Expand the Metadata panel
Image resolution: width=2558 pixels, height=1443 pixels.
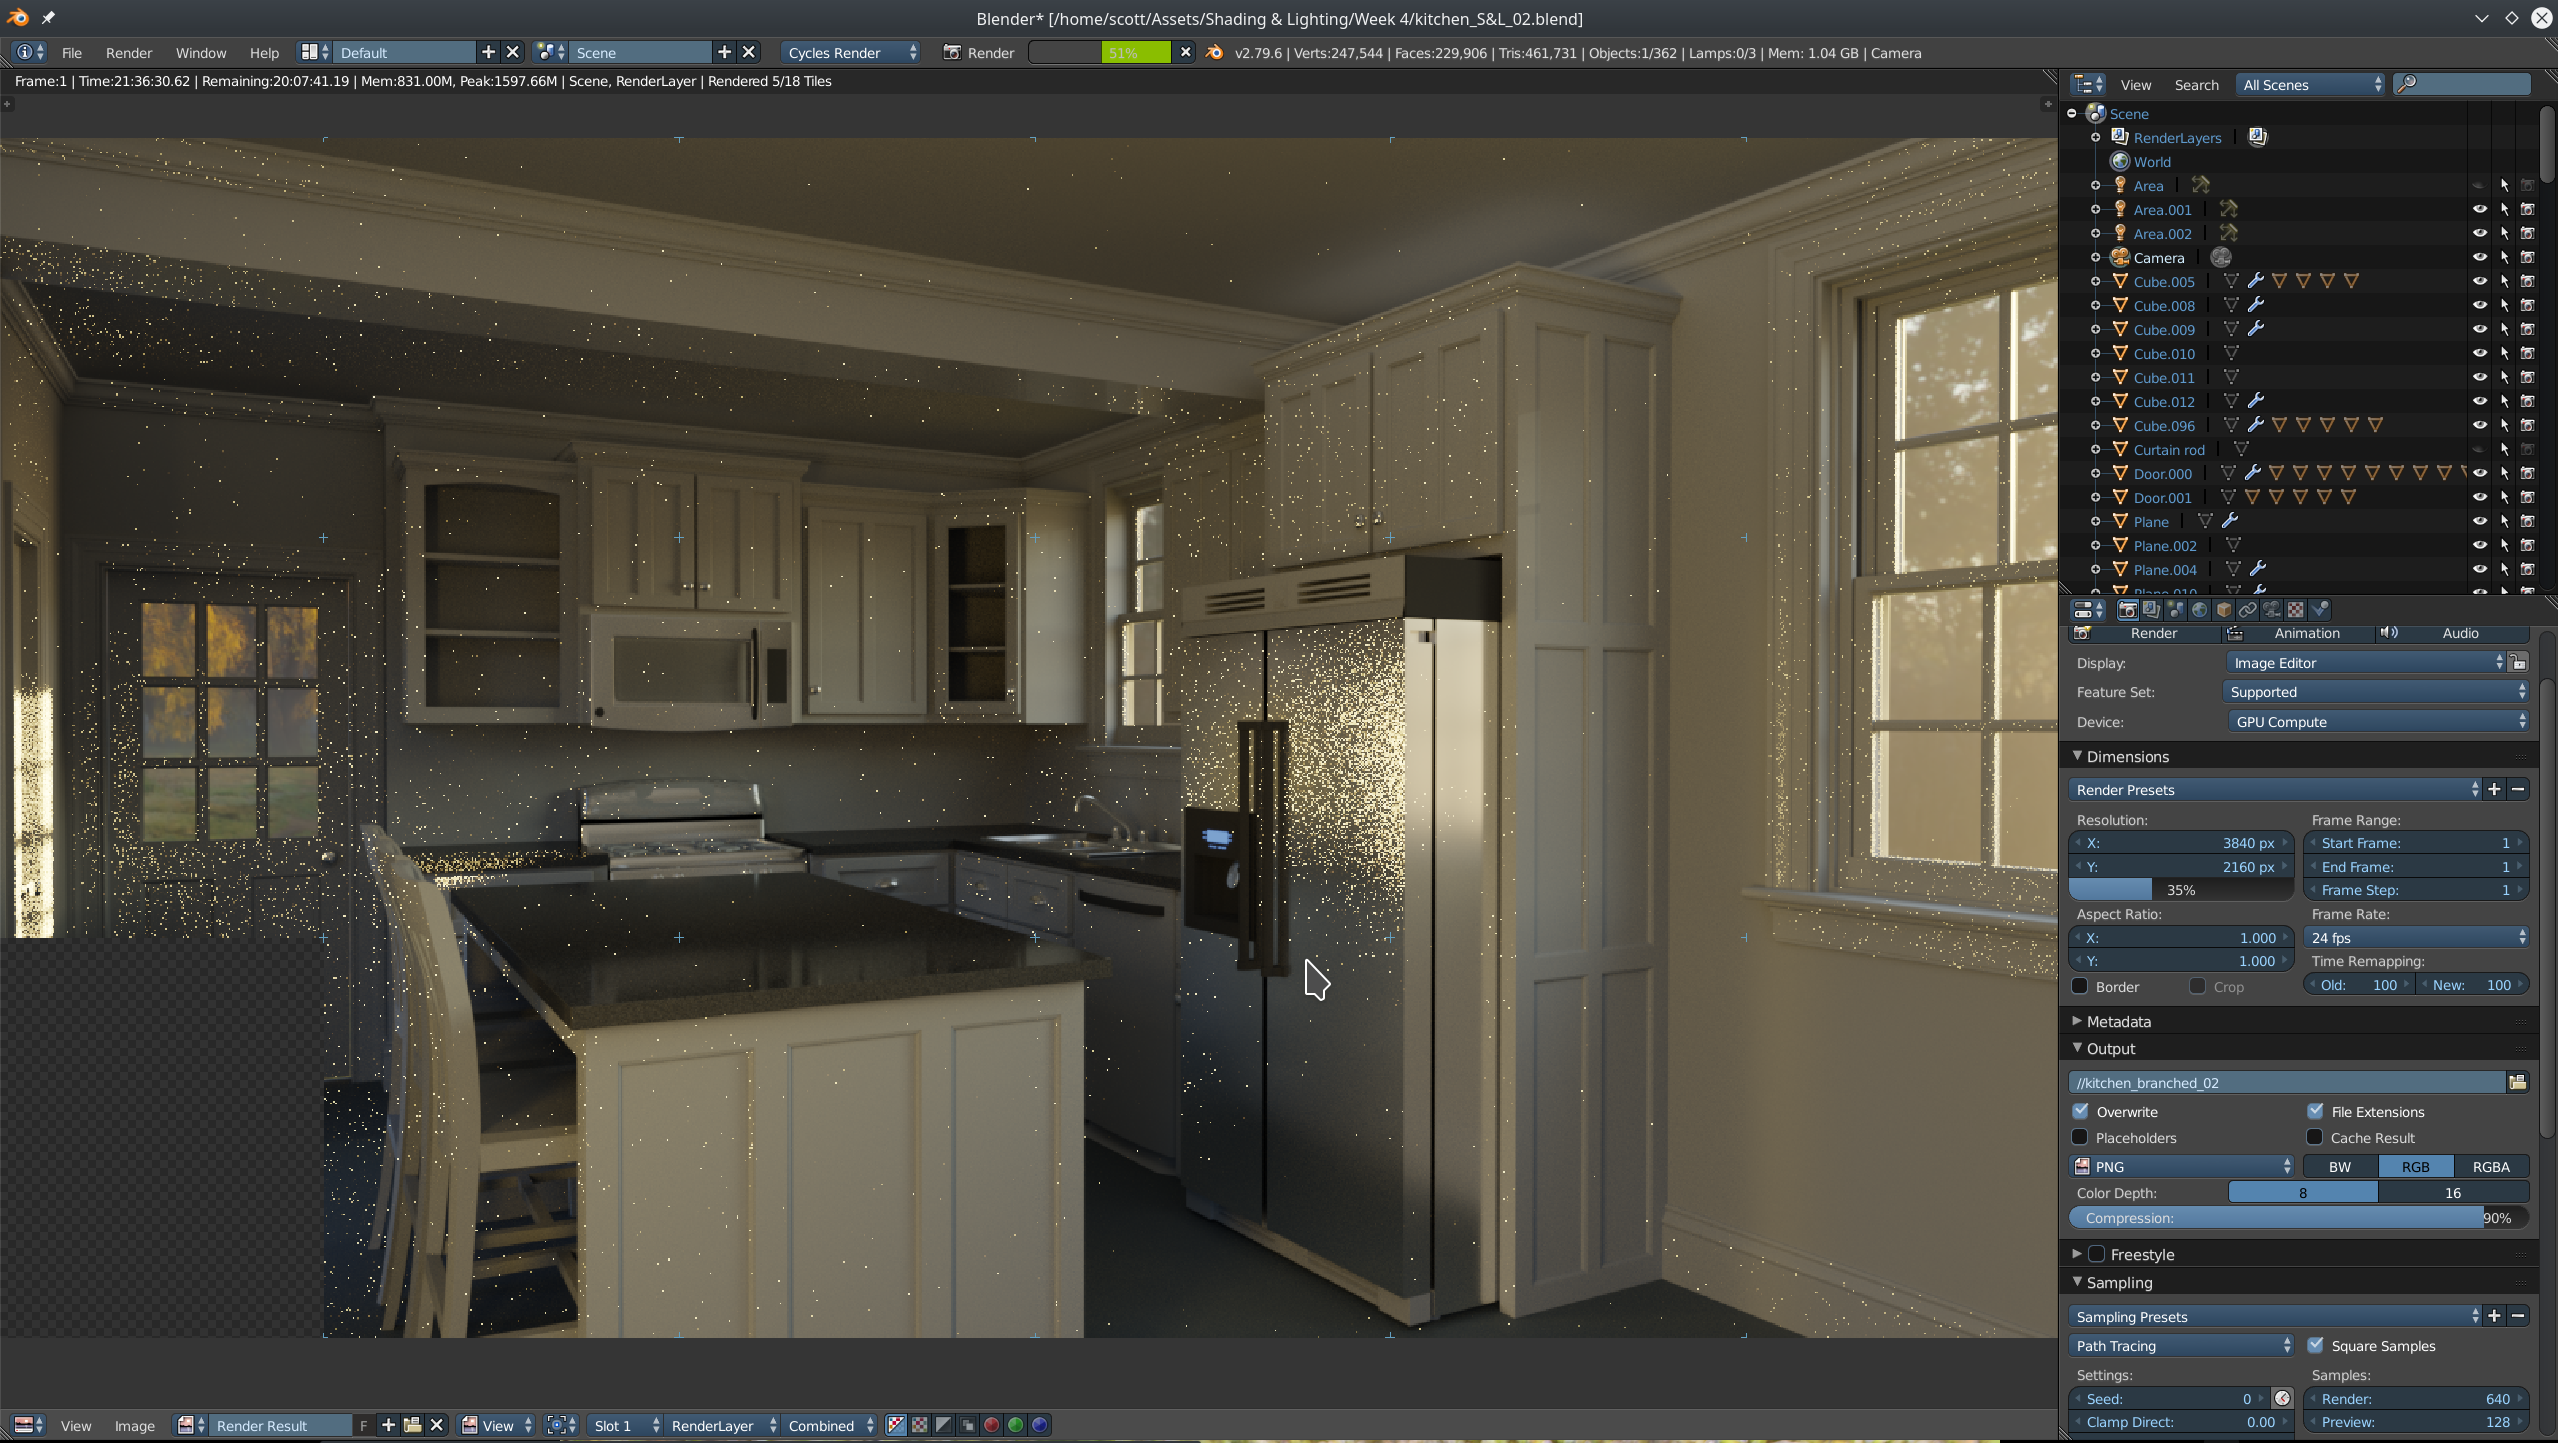point(2117,1021)
